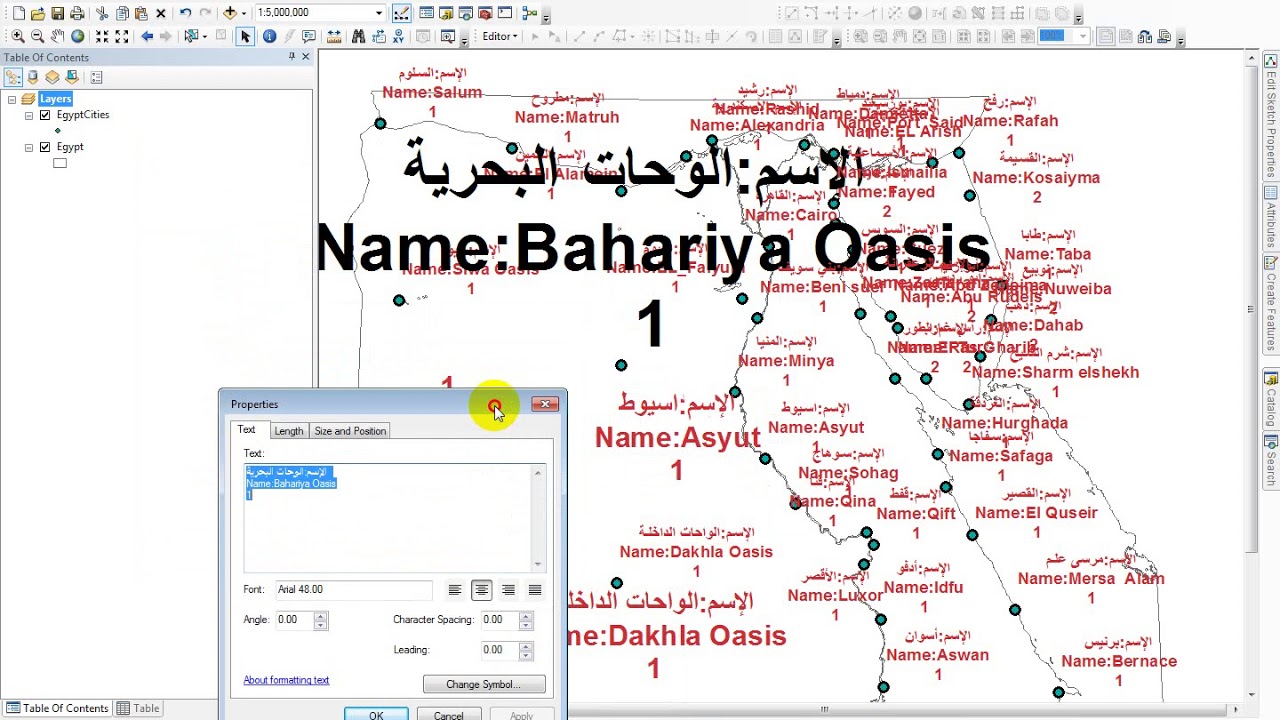1280x720 pixels.
Task: Select the Pan hand tool
Action: pos(58,36)
